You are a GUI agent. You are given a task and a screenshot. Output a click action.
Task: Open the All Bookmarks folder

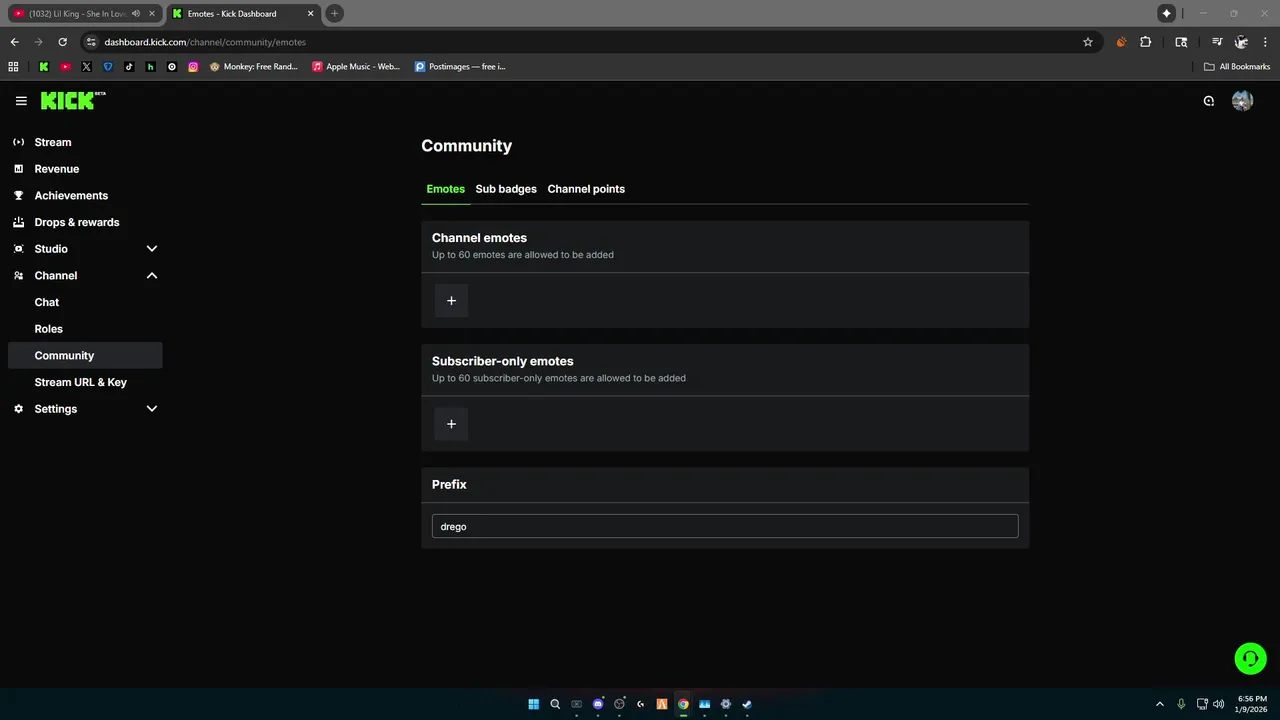coord(1237,67)
